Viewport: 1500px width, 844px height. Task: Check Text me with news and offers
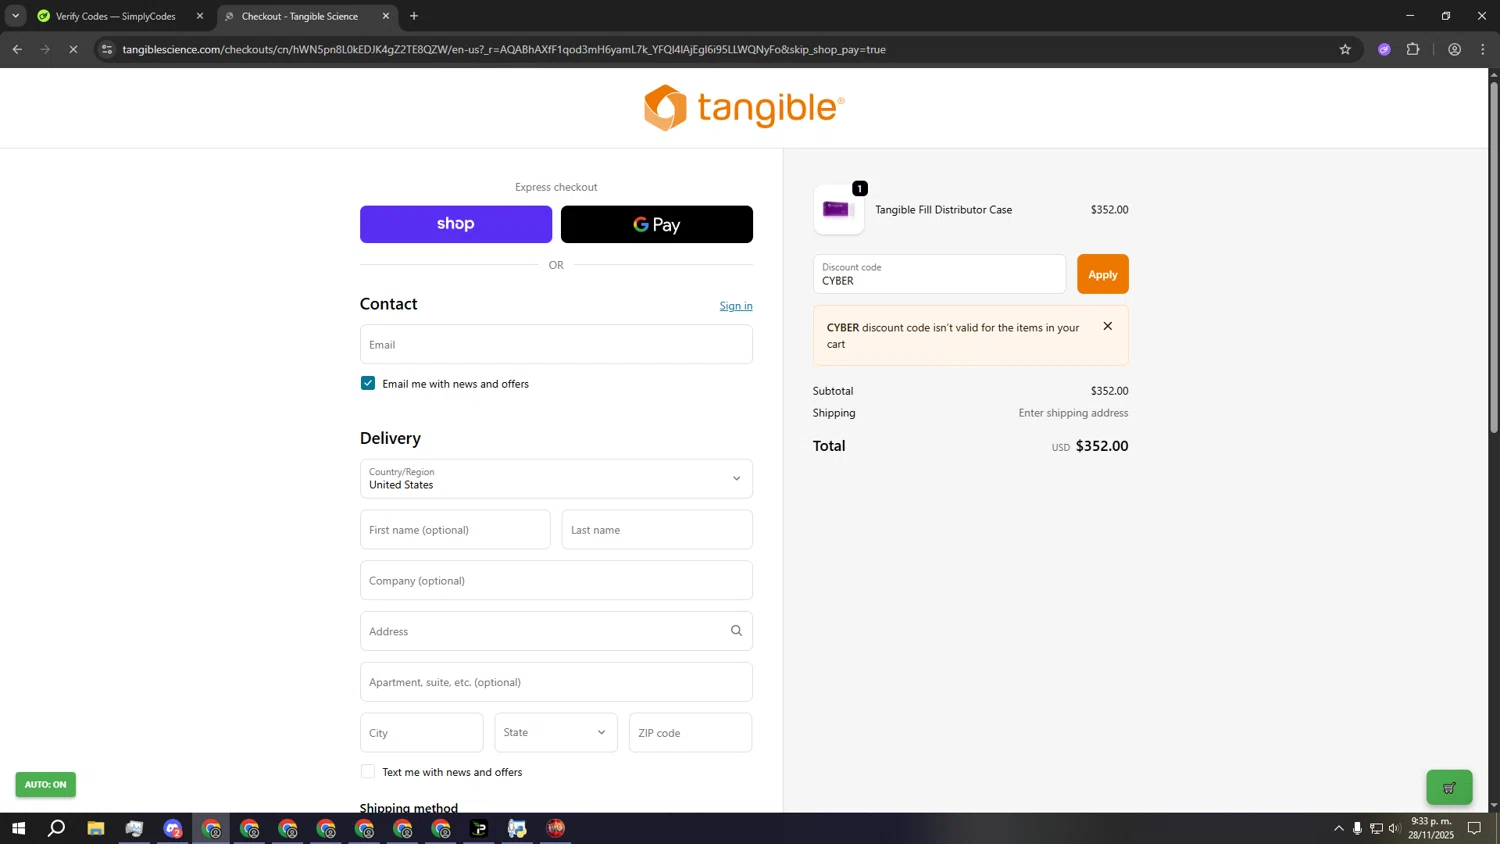point(368,771)
